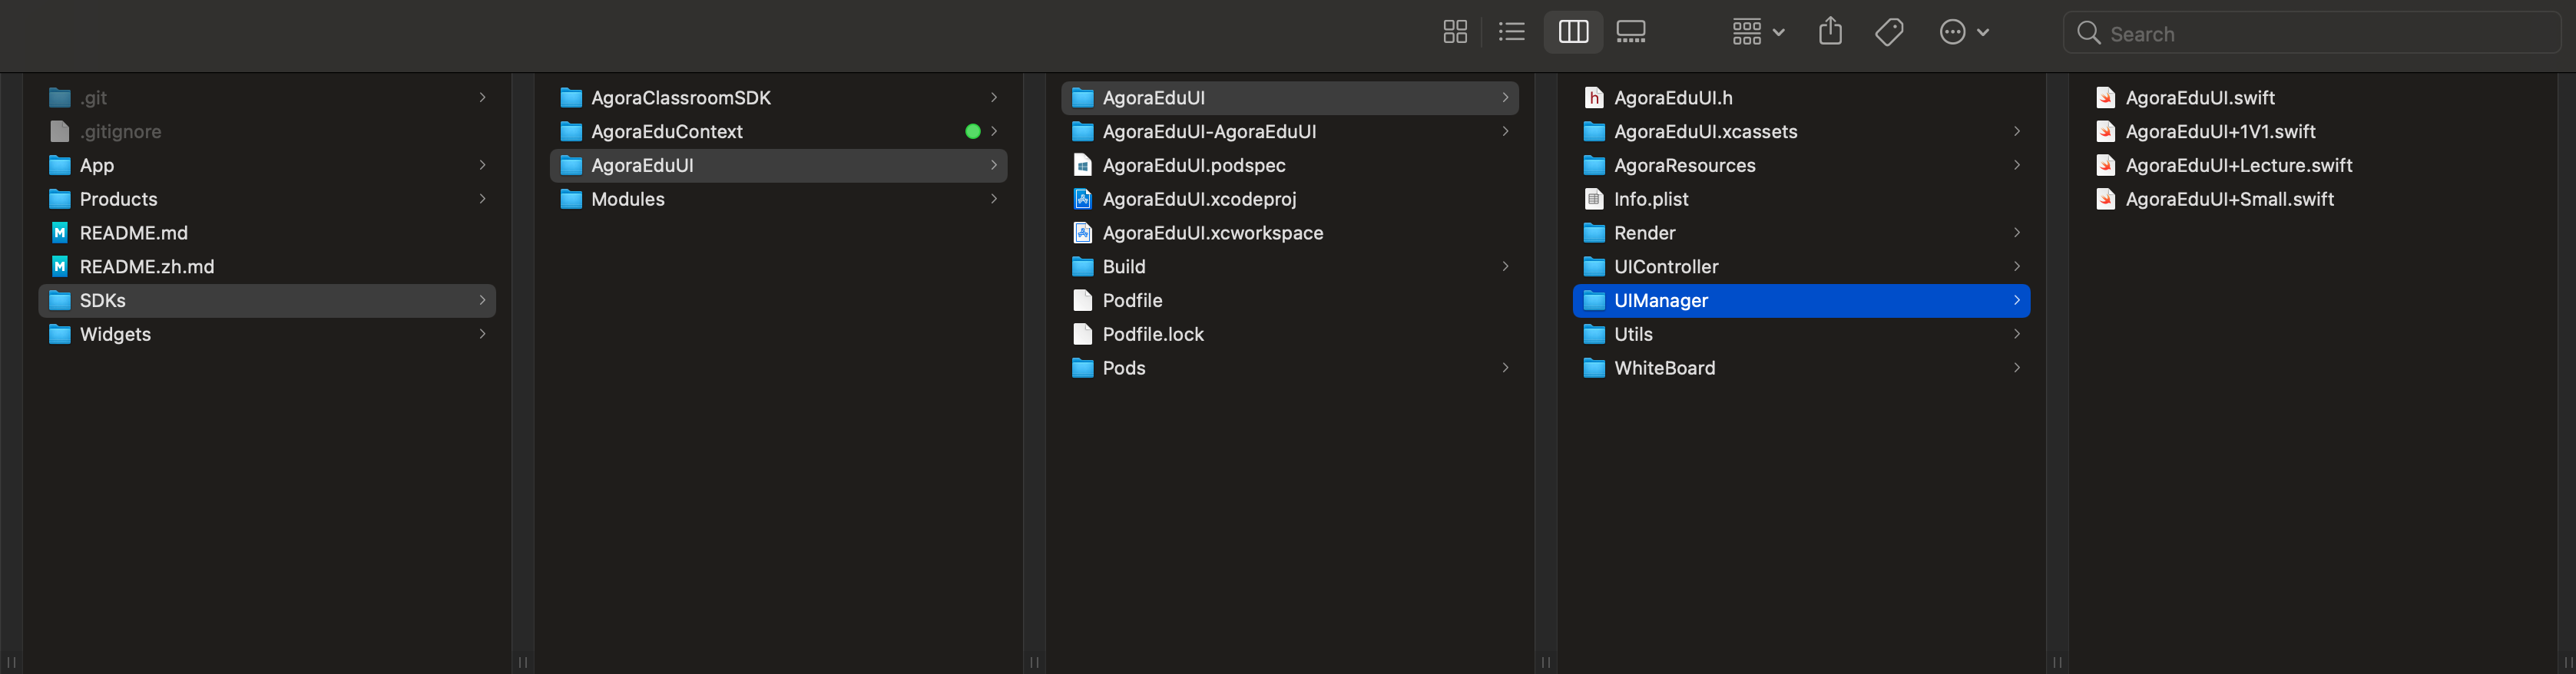The image size is (2576, 674).
Task: Select the AgoraEduUI+1V1.swift file icon
Action: (x=2105, y=132)
